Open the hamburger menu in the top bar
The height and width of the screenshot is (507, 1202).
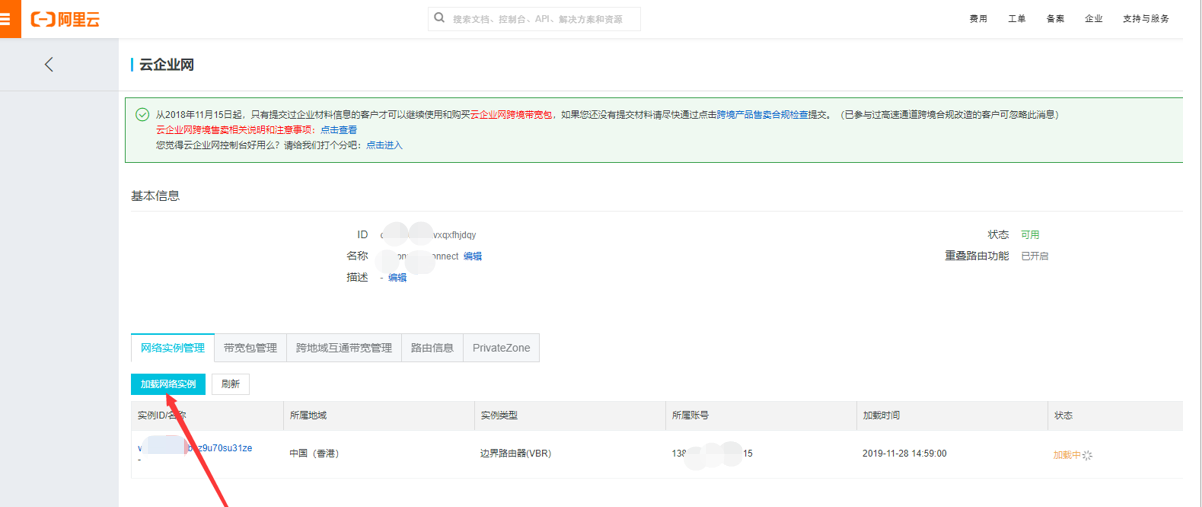tap(5, 19)
